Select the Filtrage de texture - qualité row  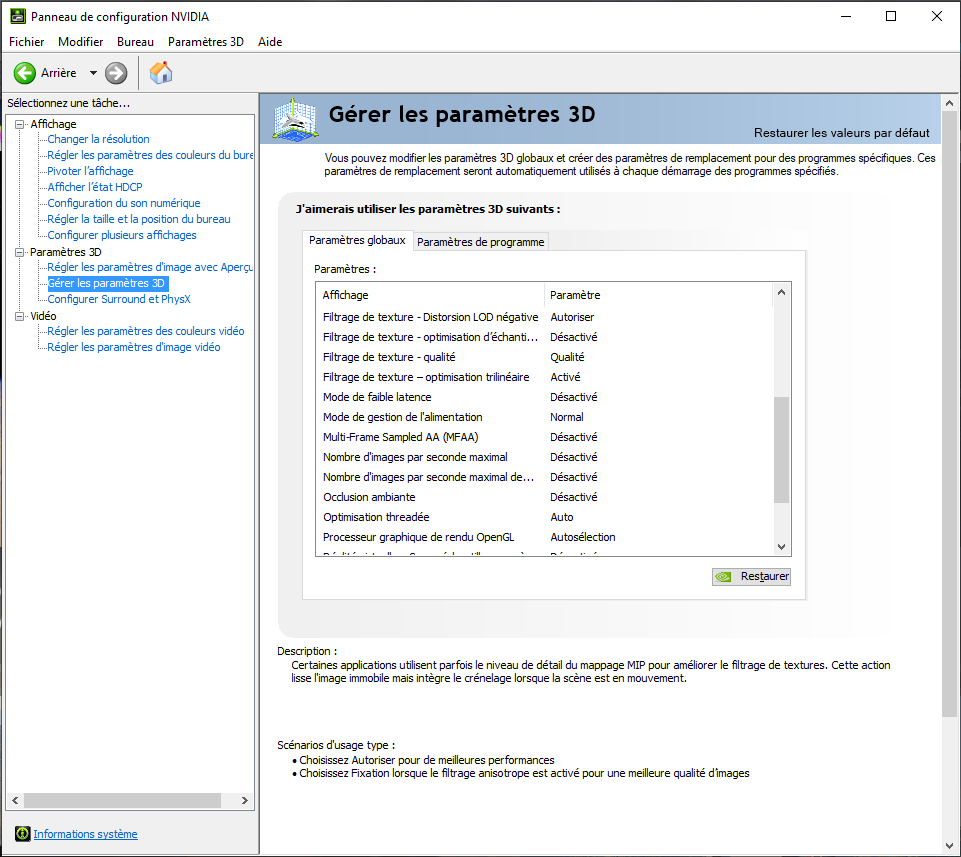545,357
